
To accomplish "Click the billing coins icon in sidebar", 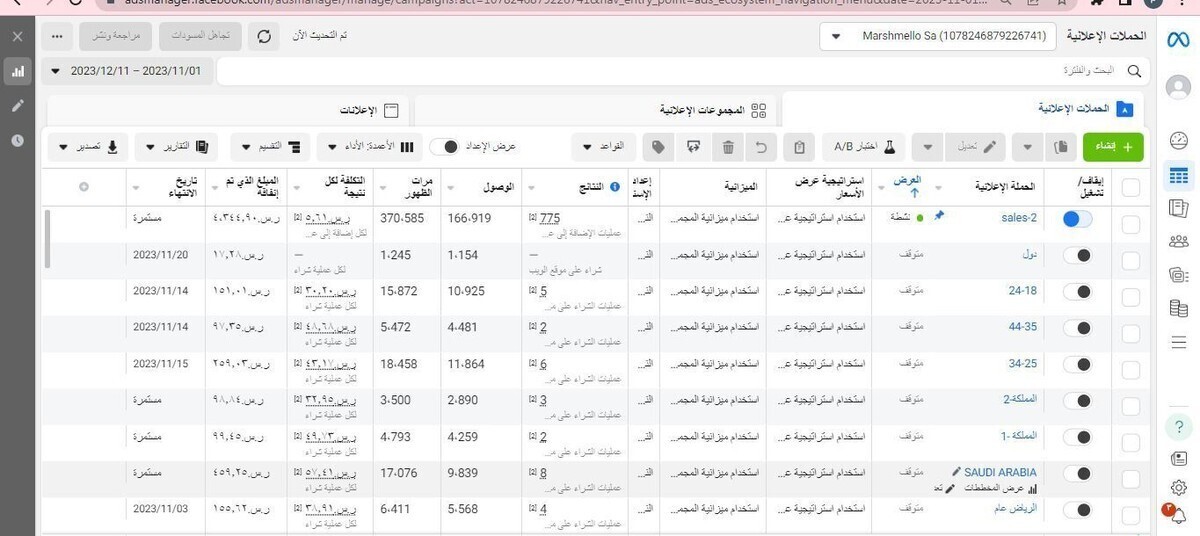I will click(1178, 308).
